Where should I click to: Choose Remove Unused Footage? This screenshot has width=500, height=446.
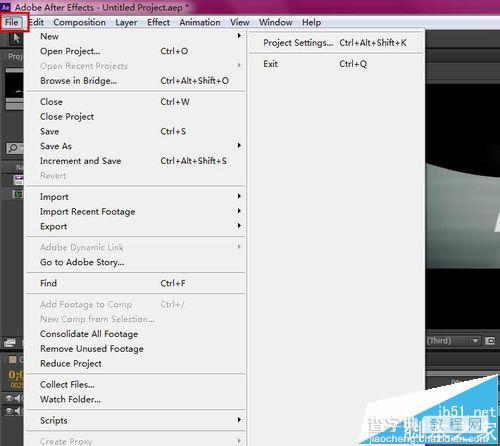(136, 349)
